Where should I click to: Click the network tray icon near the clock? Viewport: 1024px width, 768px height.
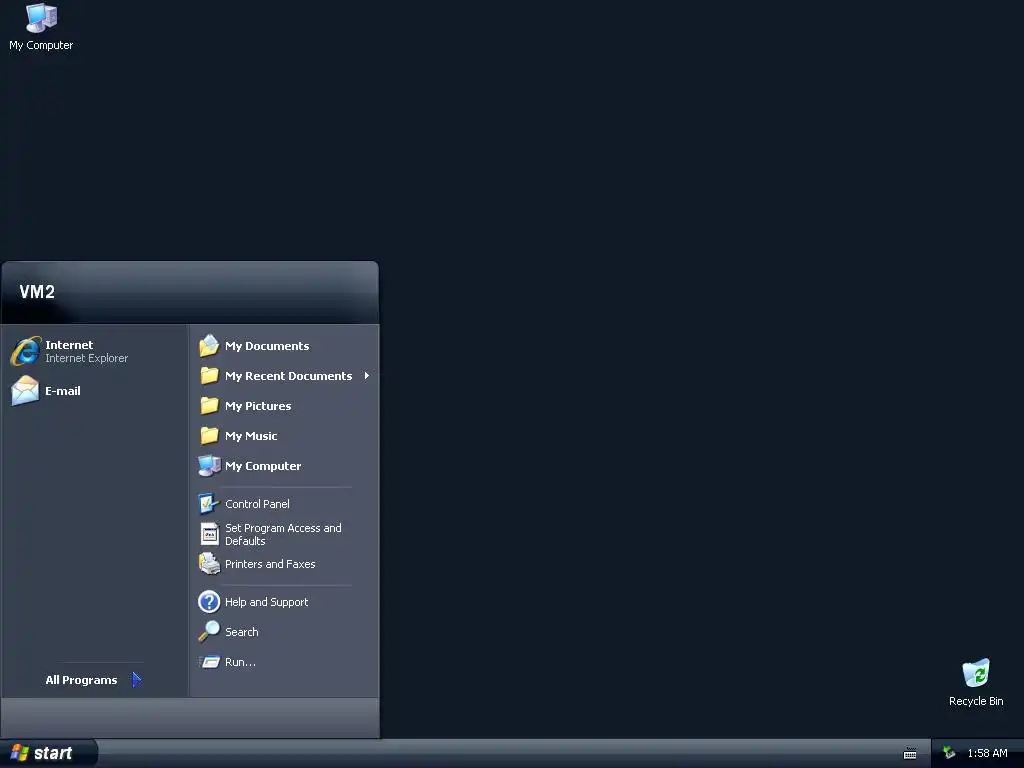pyautogui.click(x=949, y=753)
